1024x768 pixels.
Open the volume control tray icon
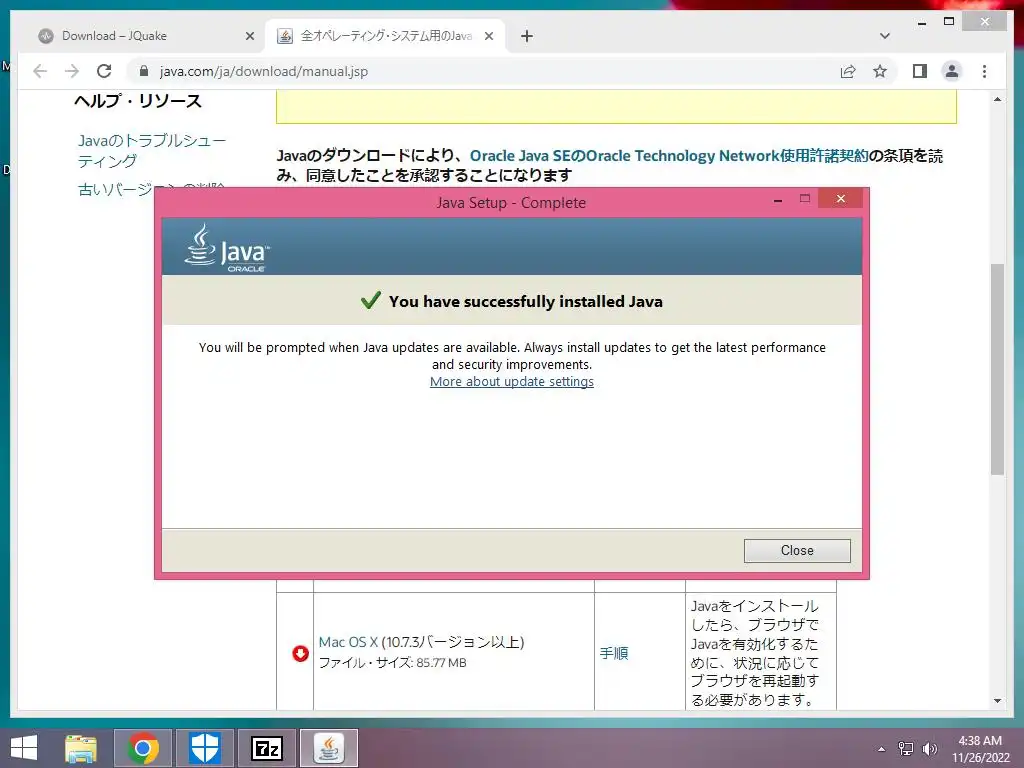tap(929, 749)
